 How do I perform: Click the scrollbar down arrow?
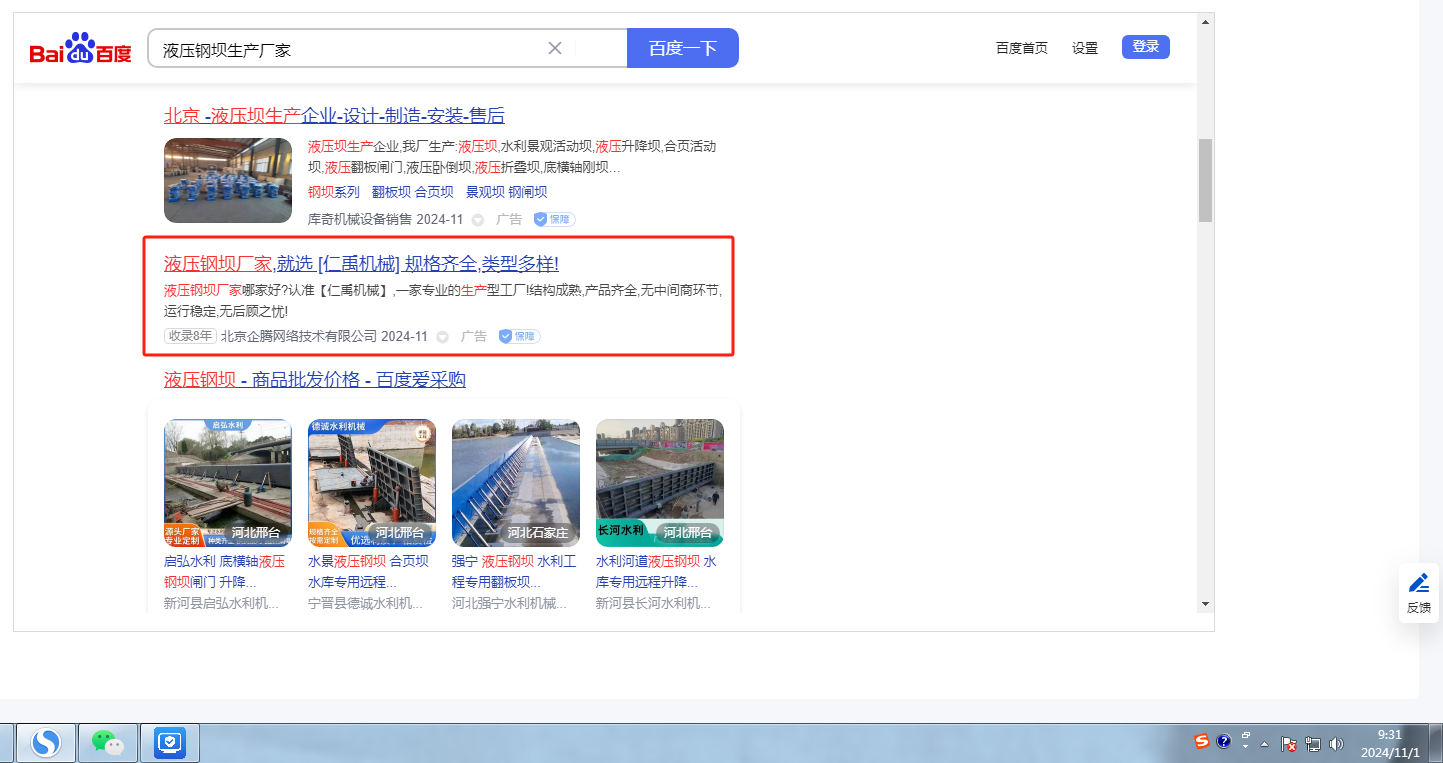pyautogui.click(x=1205, y=604)
